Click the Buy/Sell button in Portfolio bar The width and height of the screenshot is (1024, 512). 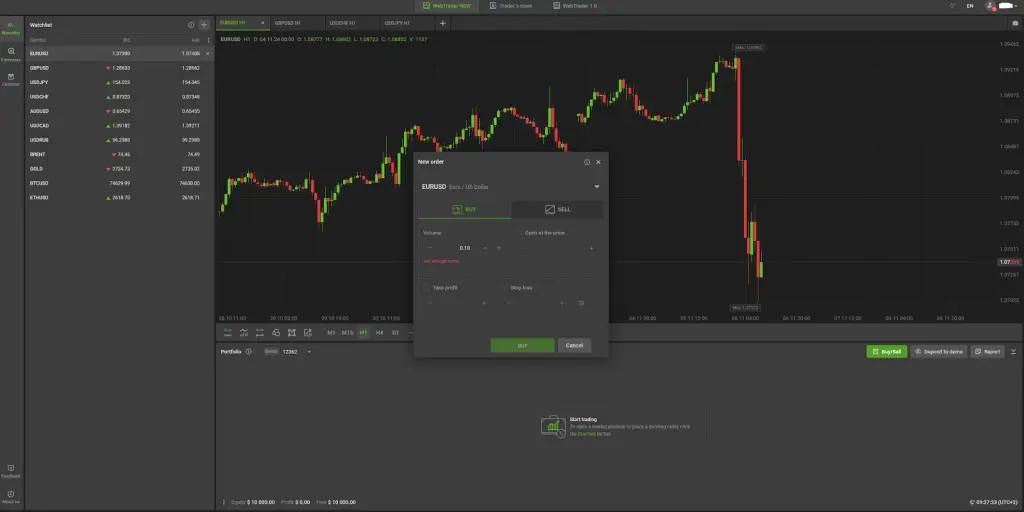tap(887, 351)
